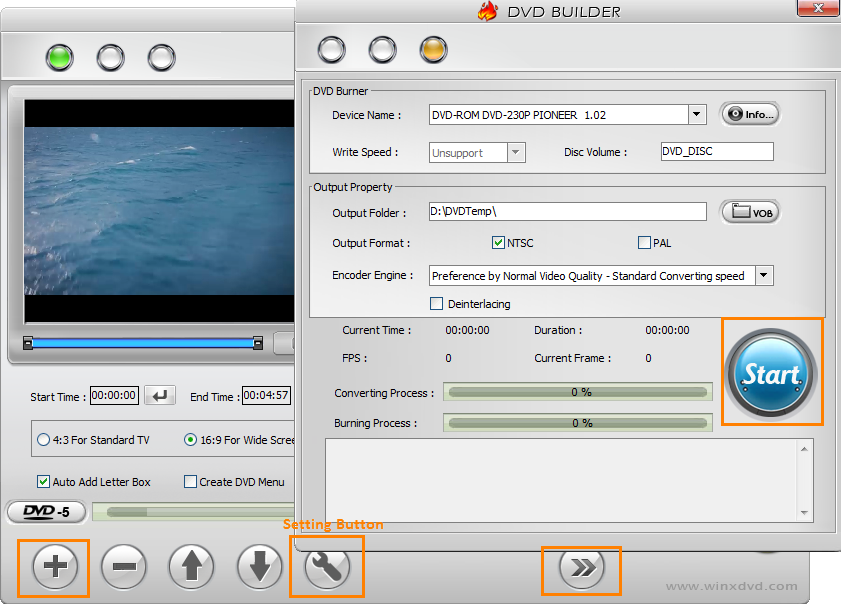Click the green step indicator in main window
Viewport: 841px width, 604px height.
60,57
